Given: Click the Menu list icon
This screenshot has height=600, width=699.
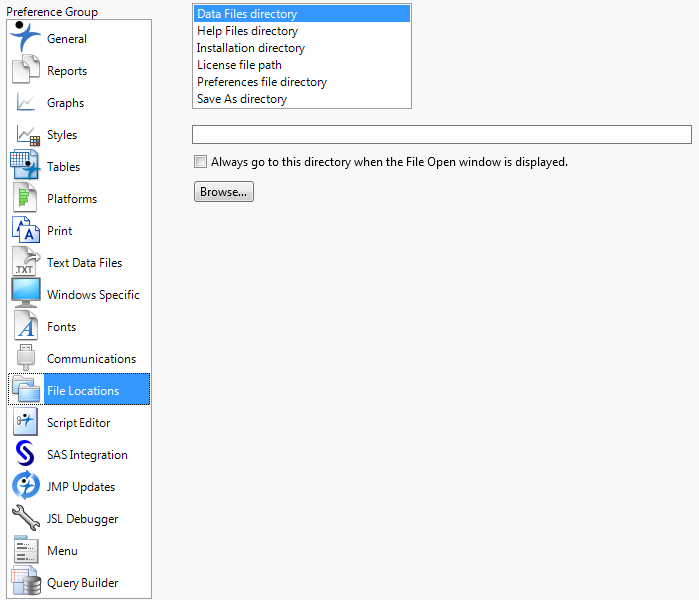Looking at the screenshot, I should click(x=26, y=549).
